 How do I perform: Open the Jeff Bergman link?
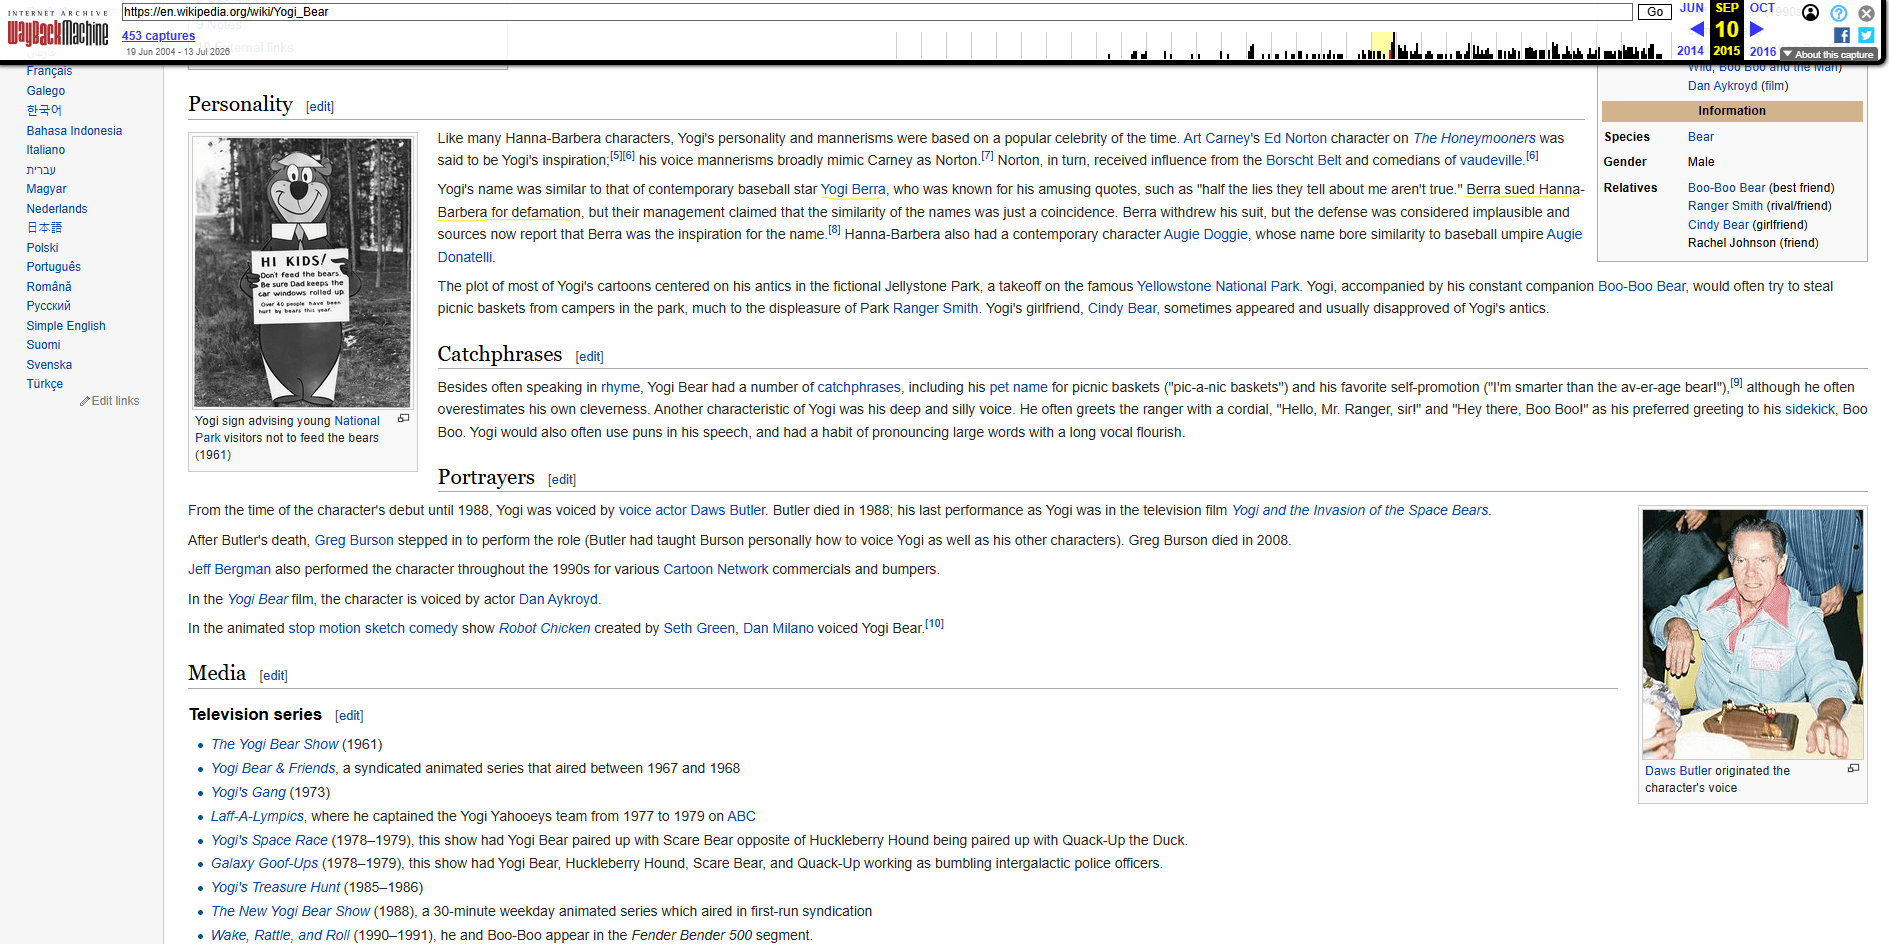pos(229,570)
